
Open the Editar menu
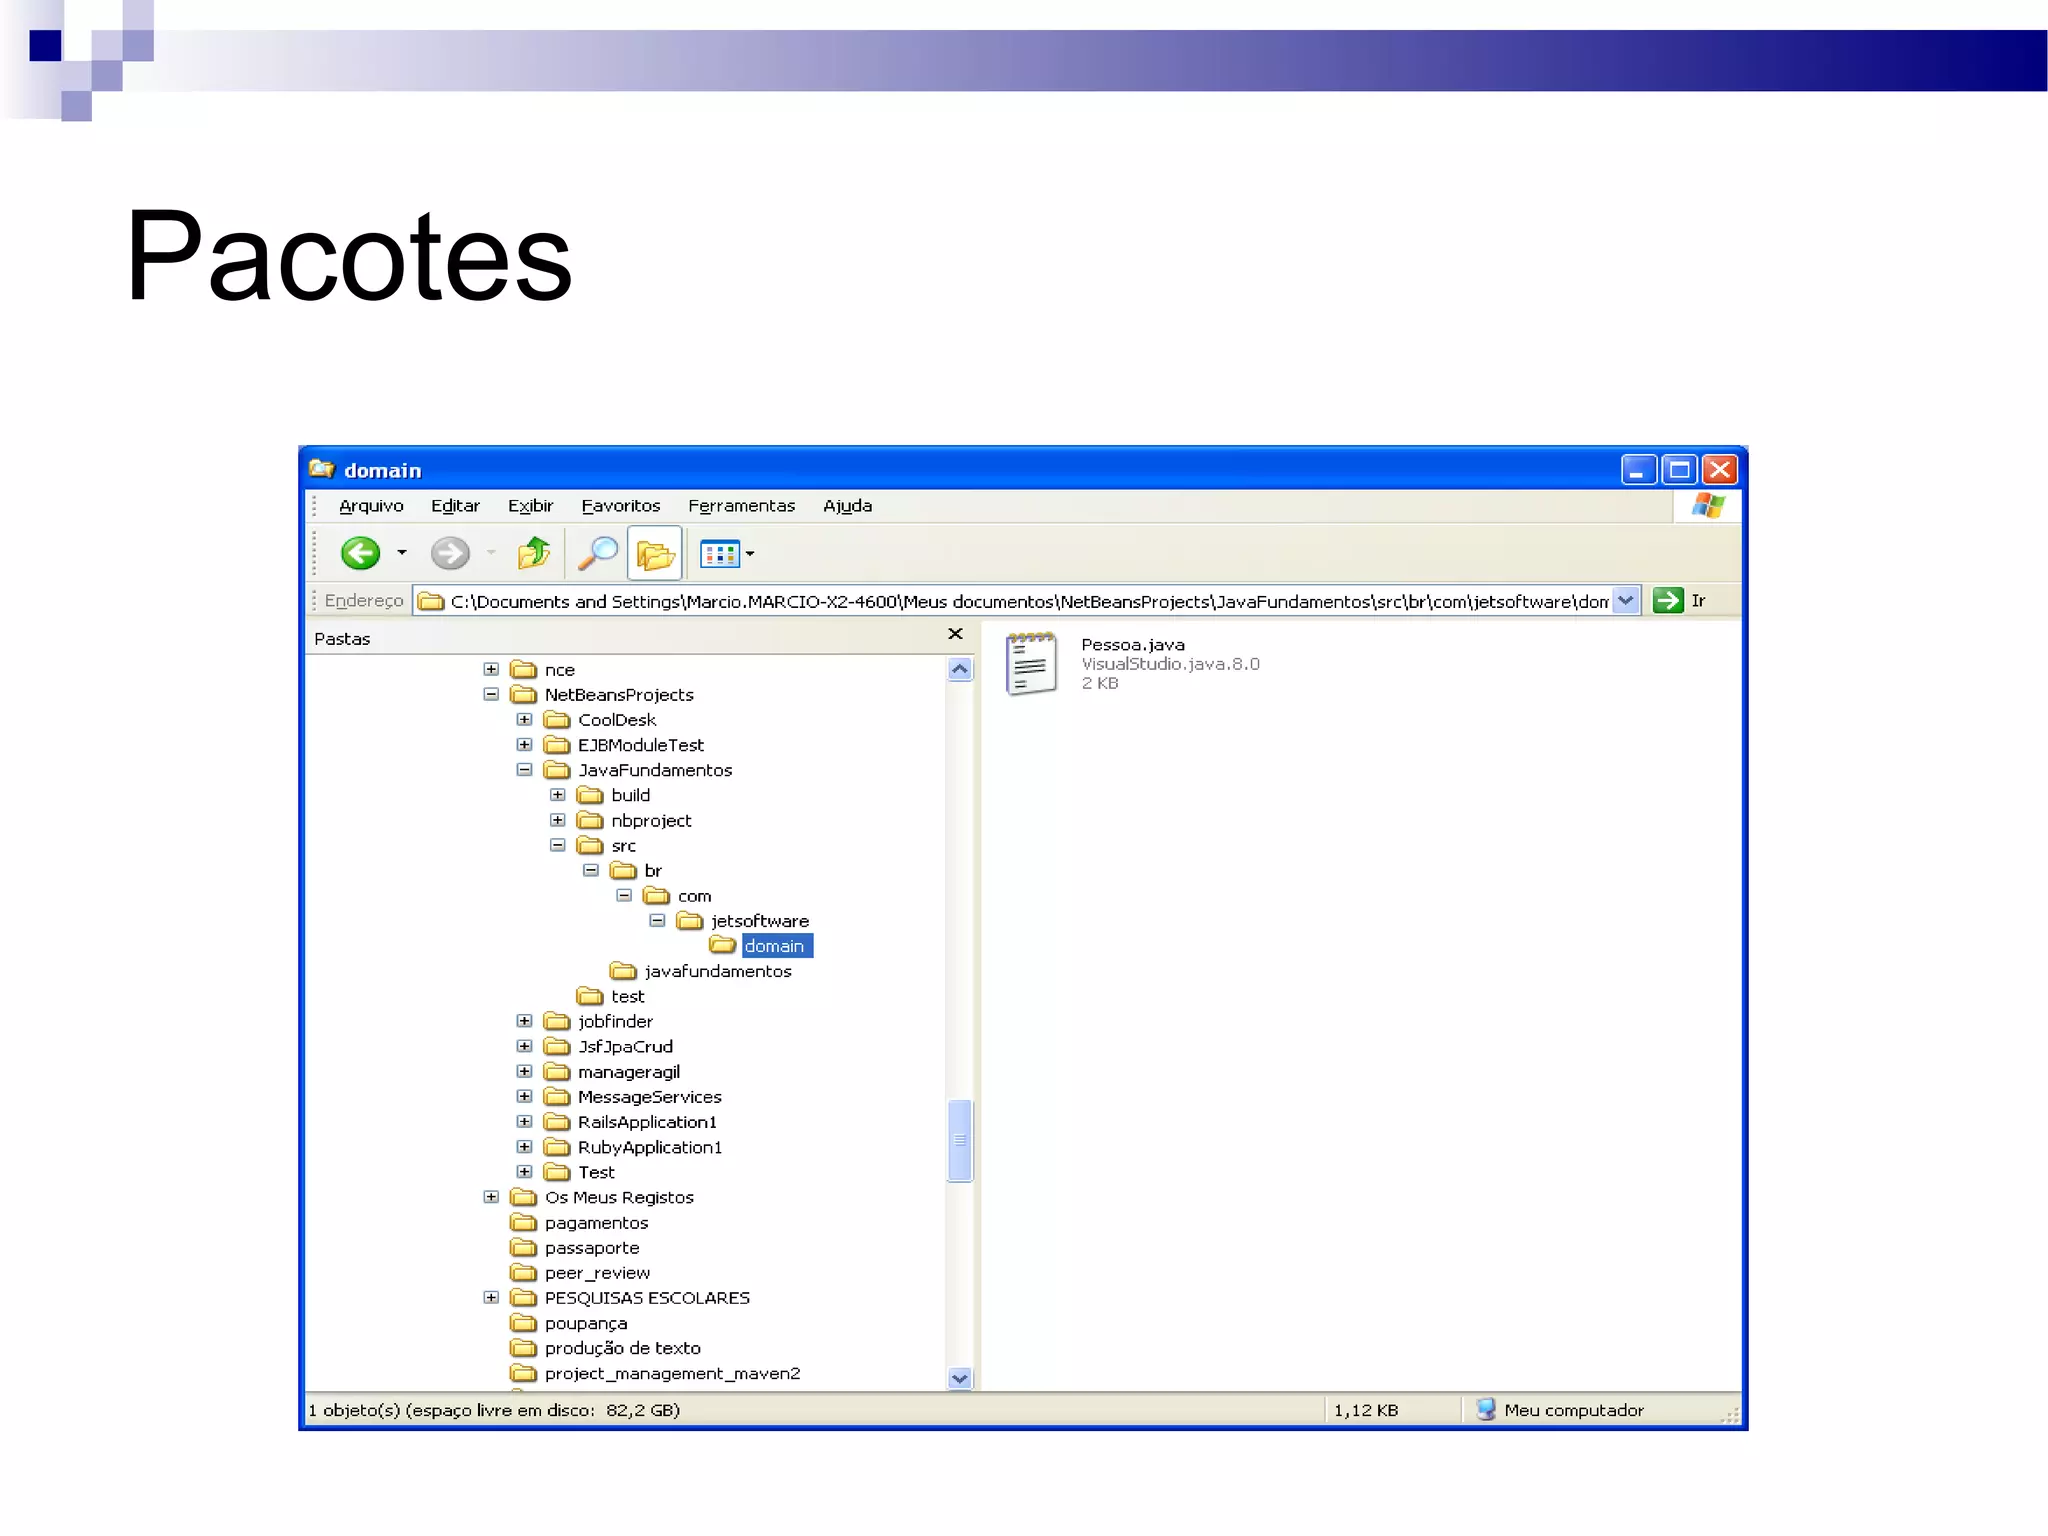coord(455,506)
